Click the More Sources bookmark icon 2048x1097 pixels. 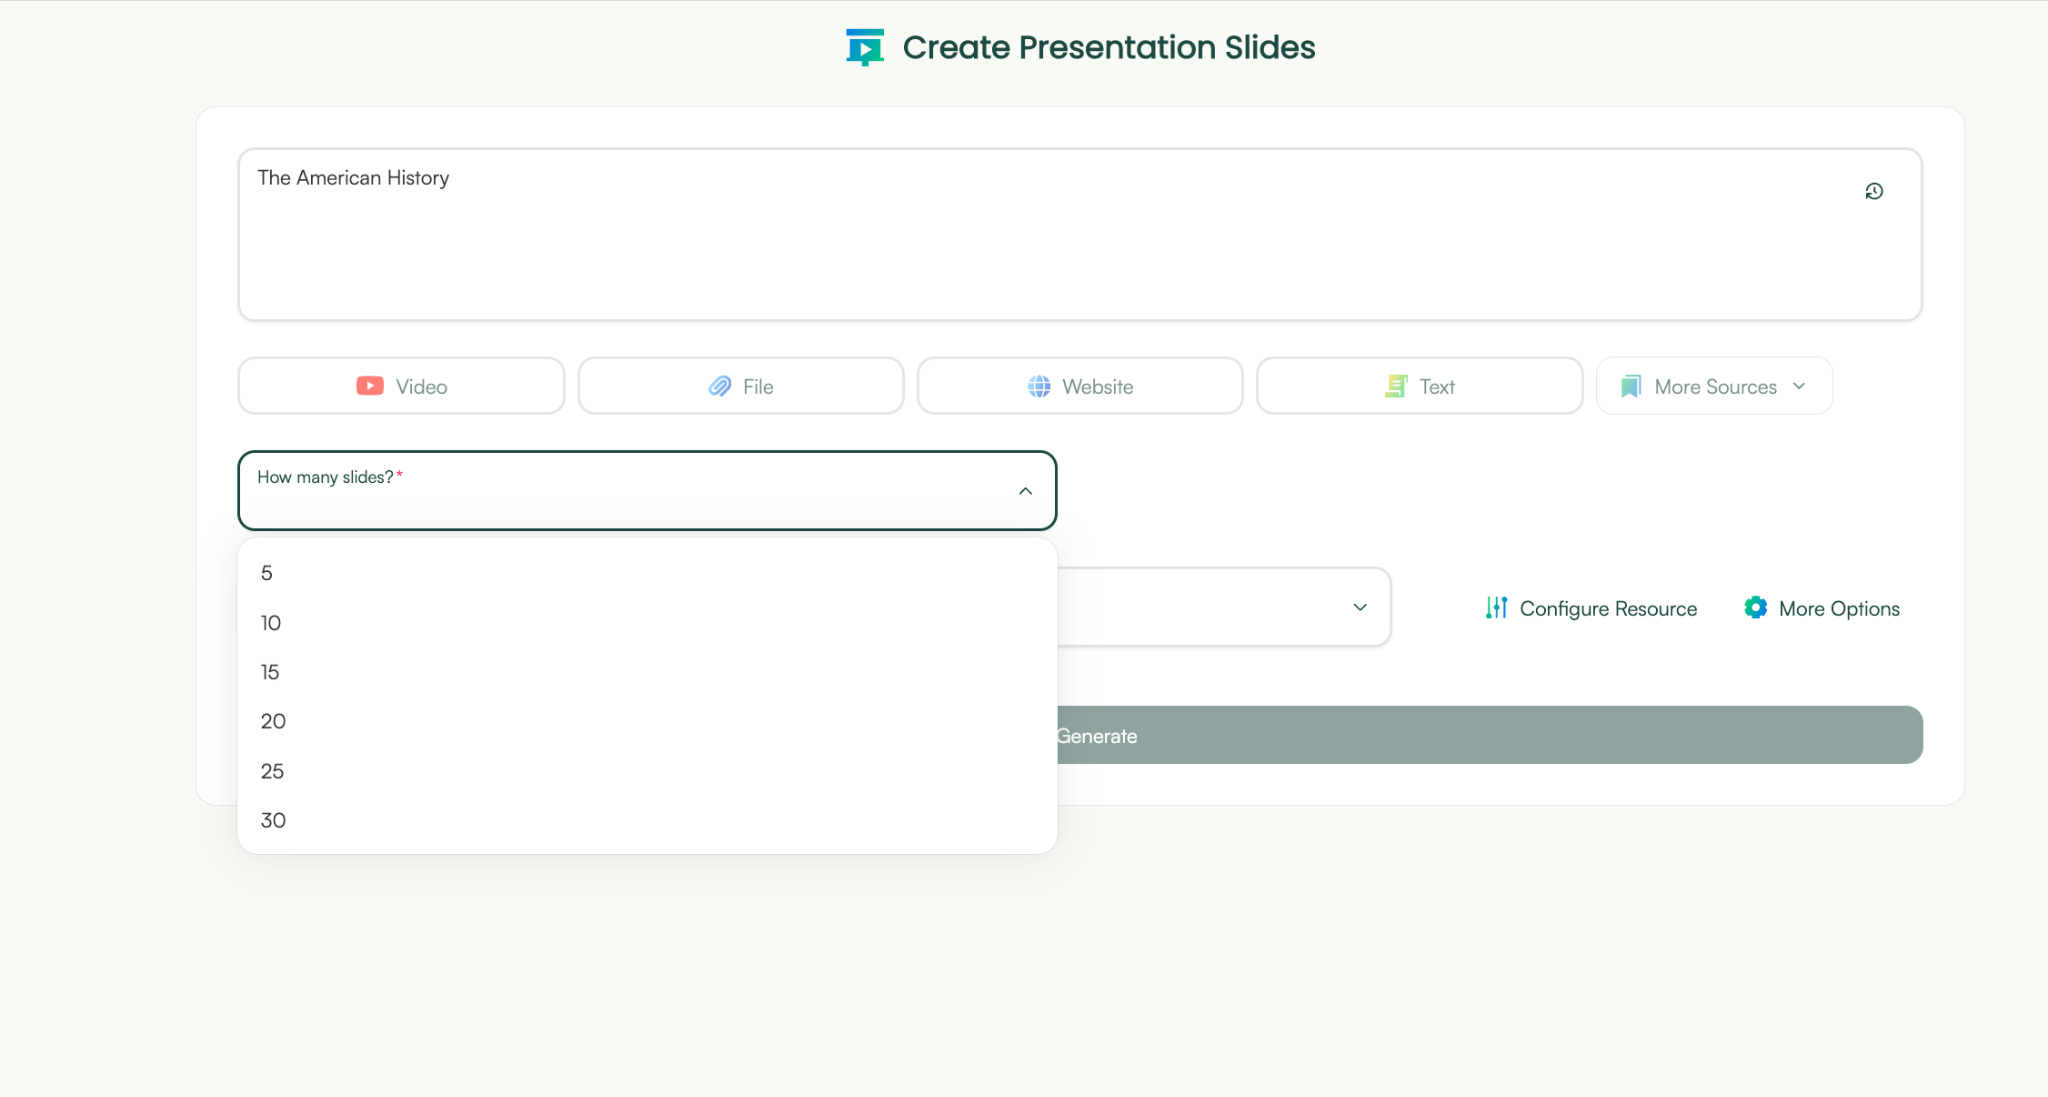tap(1631, 386)
